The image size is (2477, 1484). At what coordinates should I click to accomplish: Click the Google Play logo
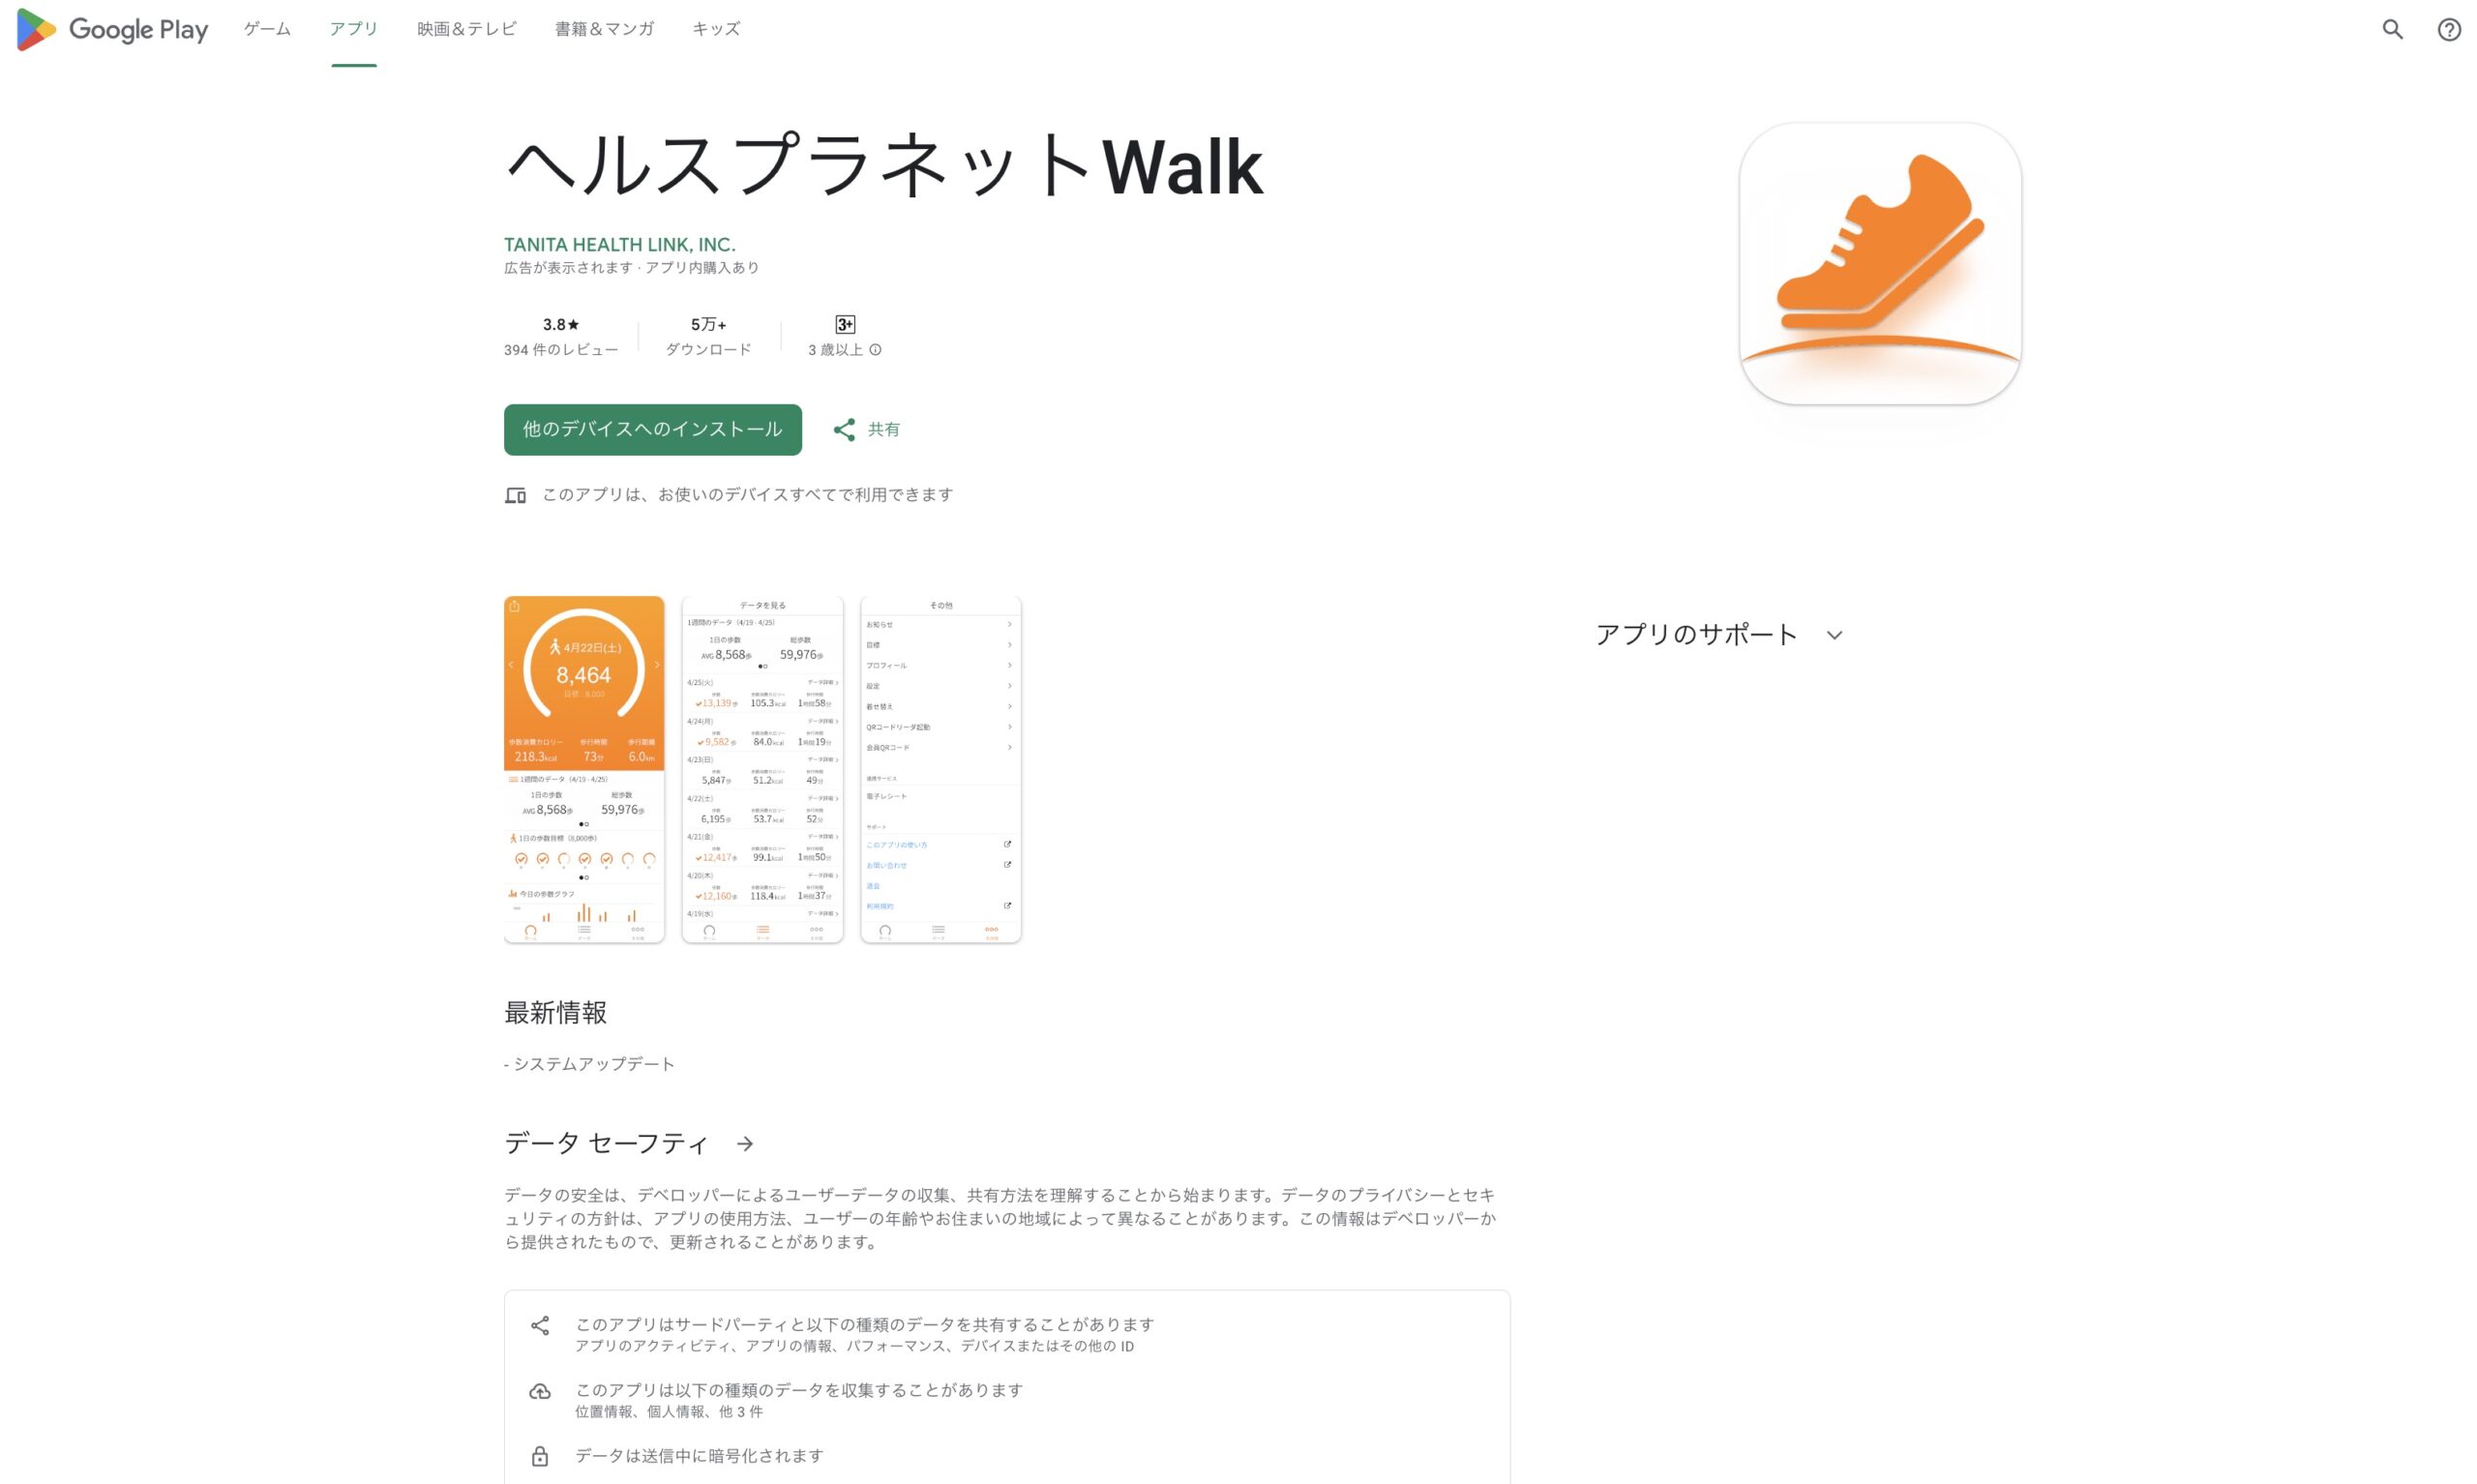coord(112,29)
